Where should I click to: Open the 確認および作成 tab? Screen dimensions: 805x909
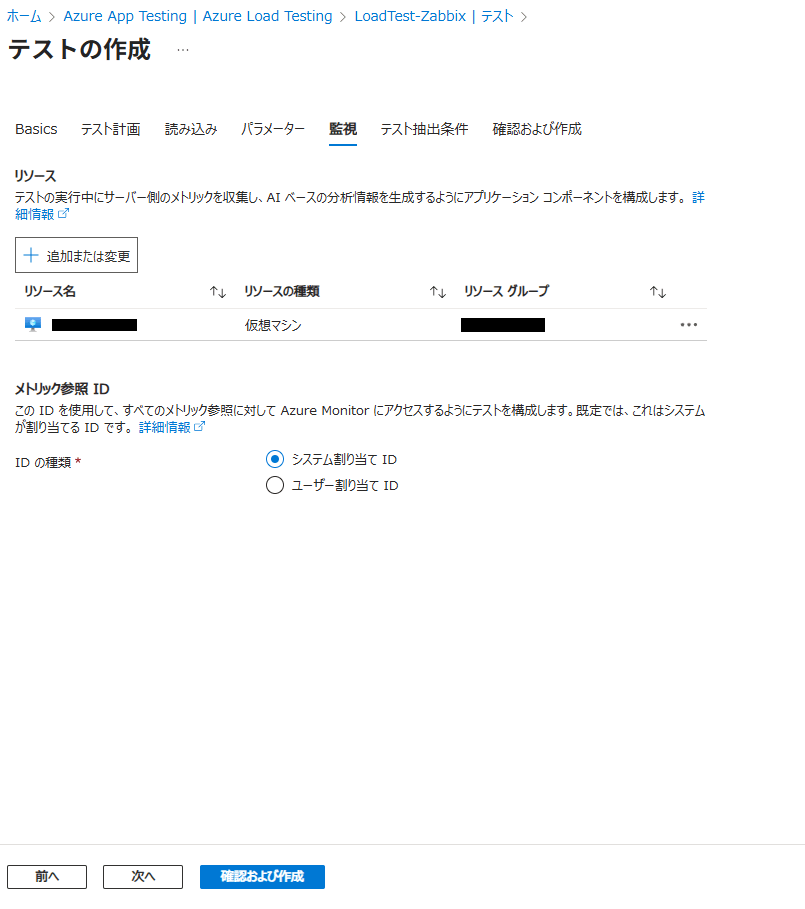[x=537, y=129]
